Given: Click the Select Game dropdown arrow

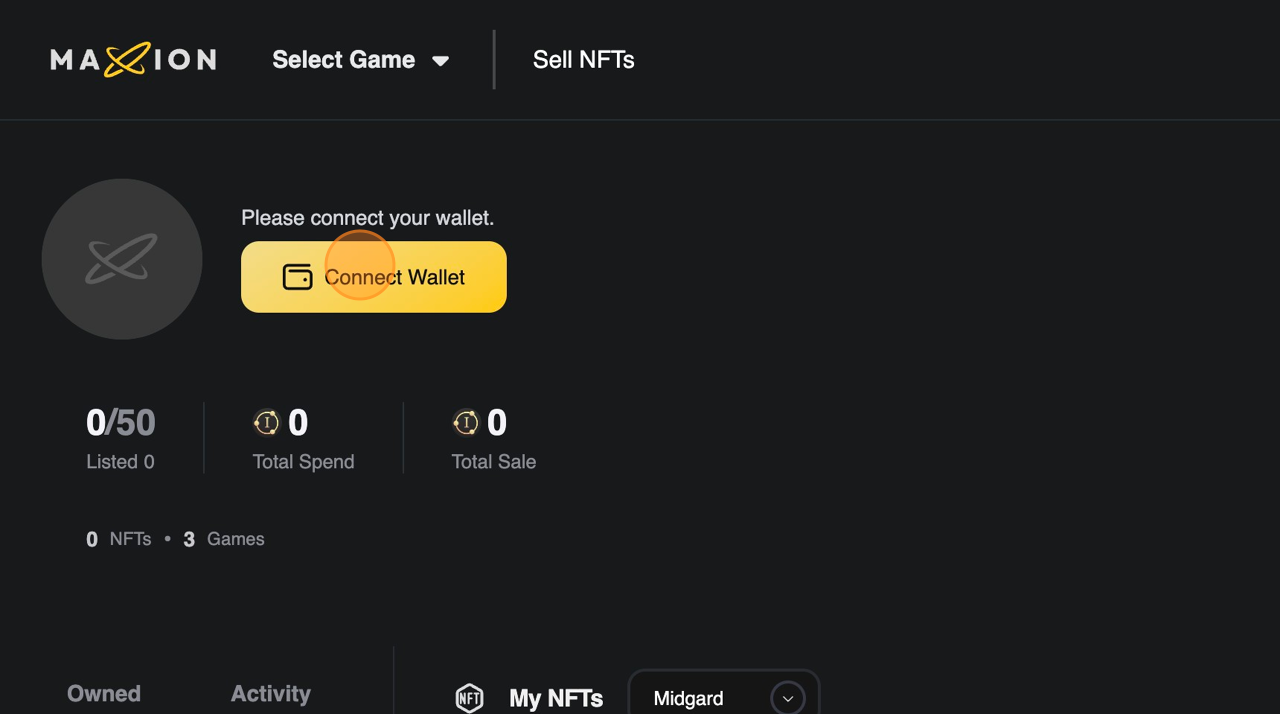Looking at the screenshot, I should coord(440,61).
